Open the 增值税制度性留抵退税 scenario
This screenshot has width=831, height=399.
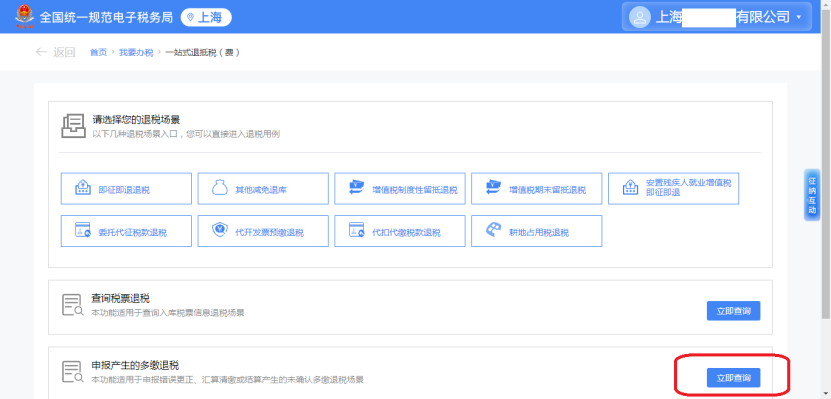tap(400, 189)
